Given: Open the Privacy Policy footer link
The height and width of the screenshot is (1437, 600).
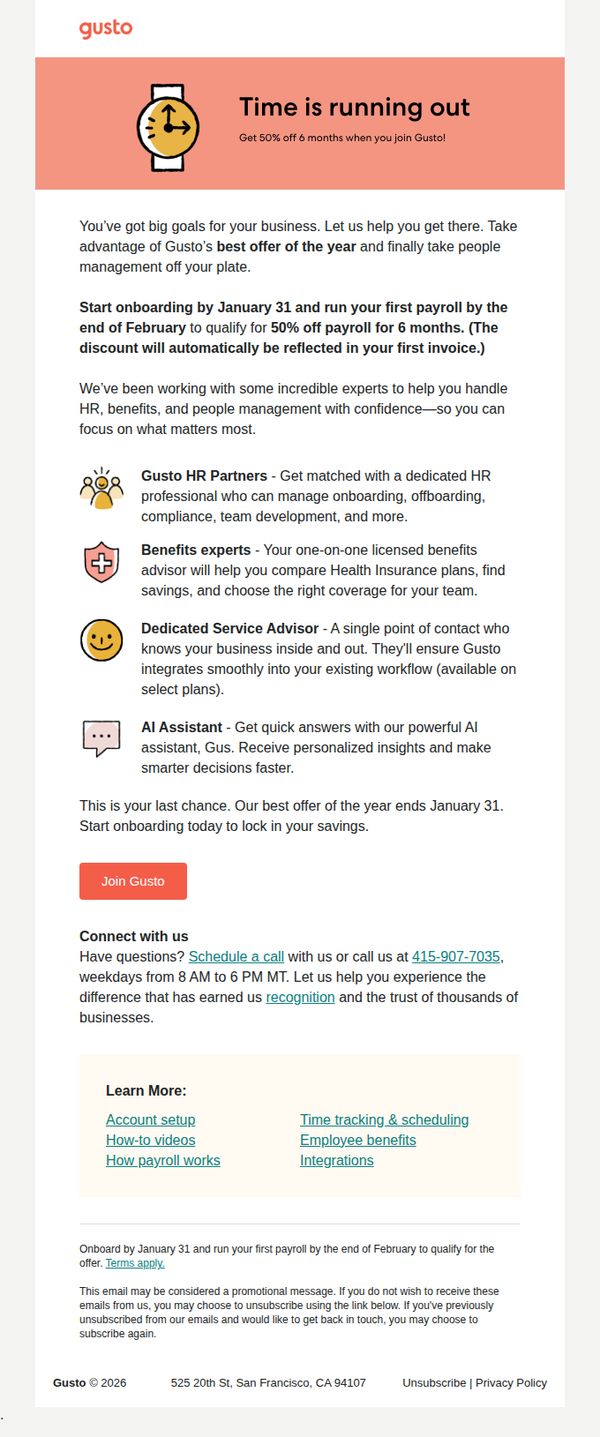Looking at the screenshot, I should [x=511, y=1383].
